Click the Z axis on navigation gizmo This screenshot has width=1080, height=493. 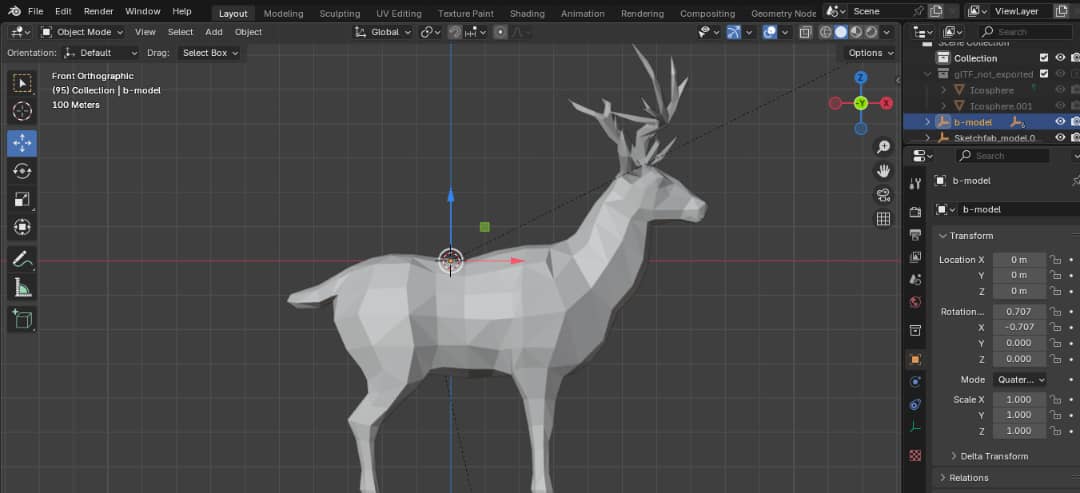860,77
